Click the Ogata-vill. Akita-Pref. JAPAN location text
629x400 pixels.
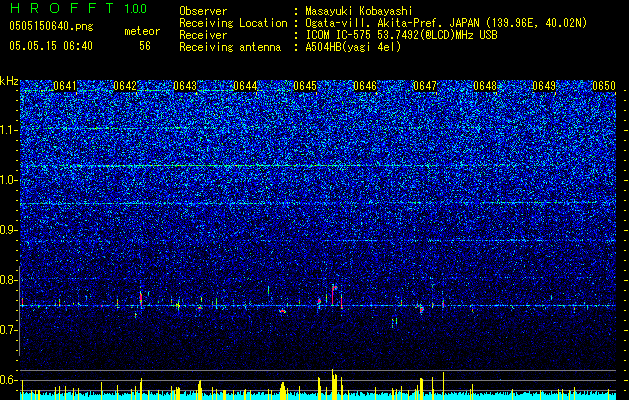(445, 23)
